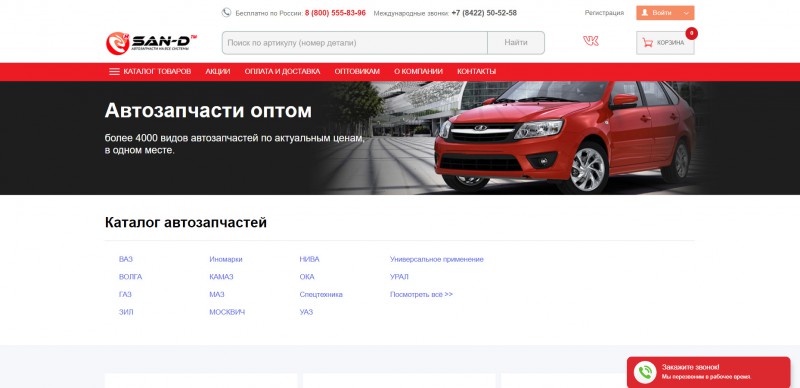Image resolution: width=800 pixels, height=388 pixels.
Task: Open the ВАЗ catalog category
Action: coord(126,259)
